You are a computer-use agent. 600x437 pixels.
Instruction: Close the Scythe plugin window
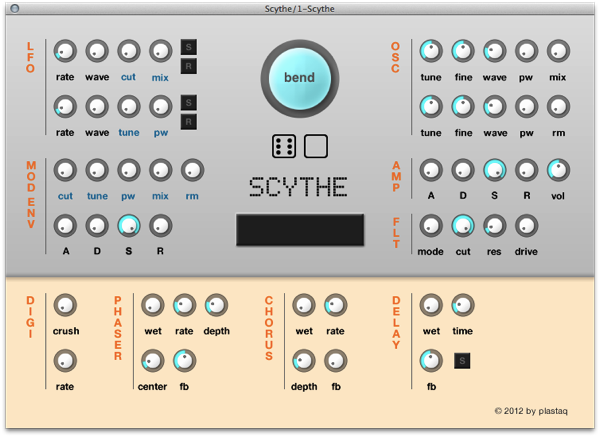click(x=15, y=8)
